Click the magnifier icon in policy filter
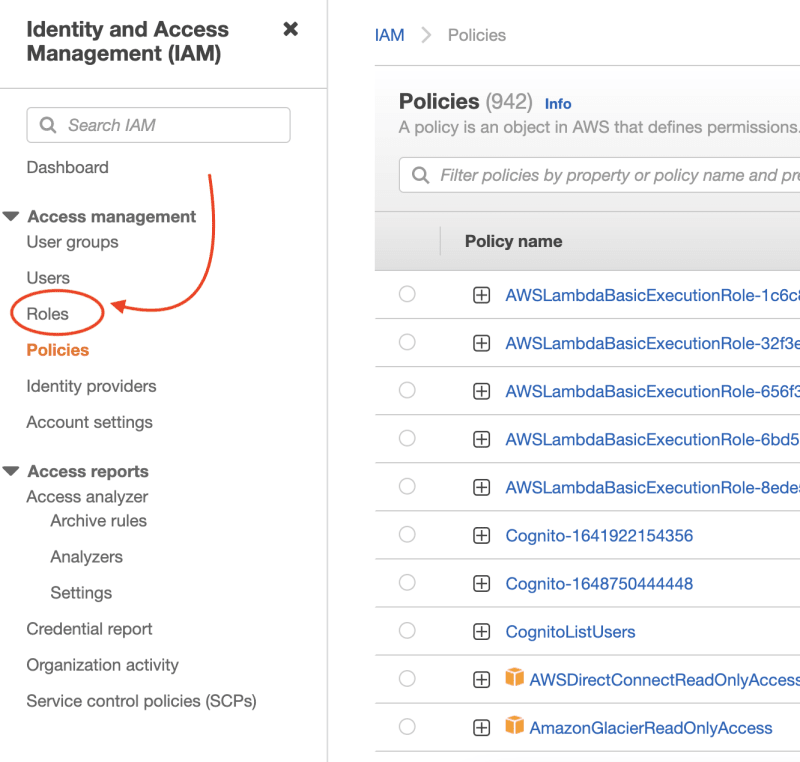The height and width of the screenshot is (762, 800). pyautogui.click(x=420, y=175)
